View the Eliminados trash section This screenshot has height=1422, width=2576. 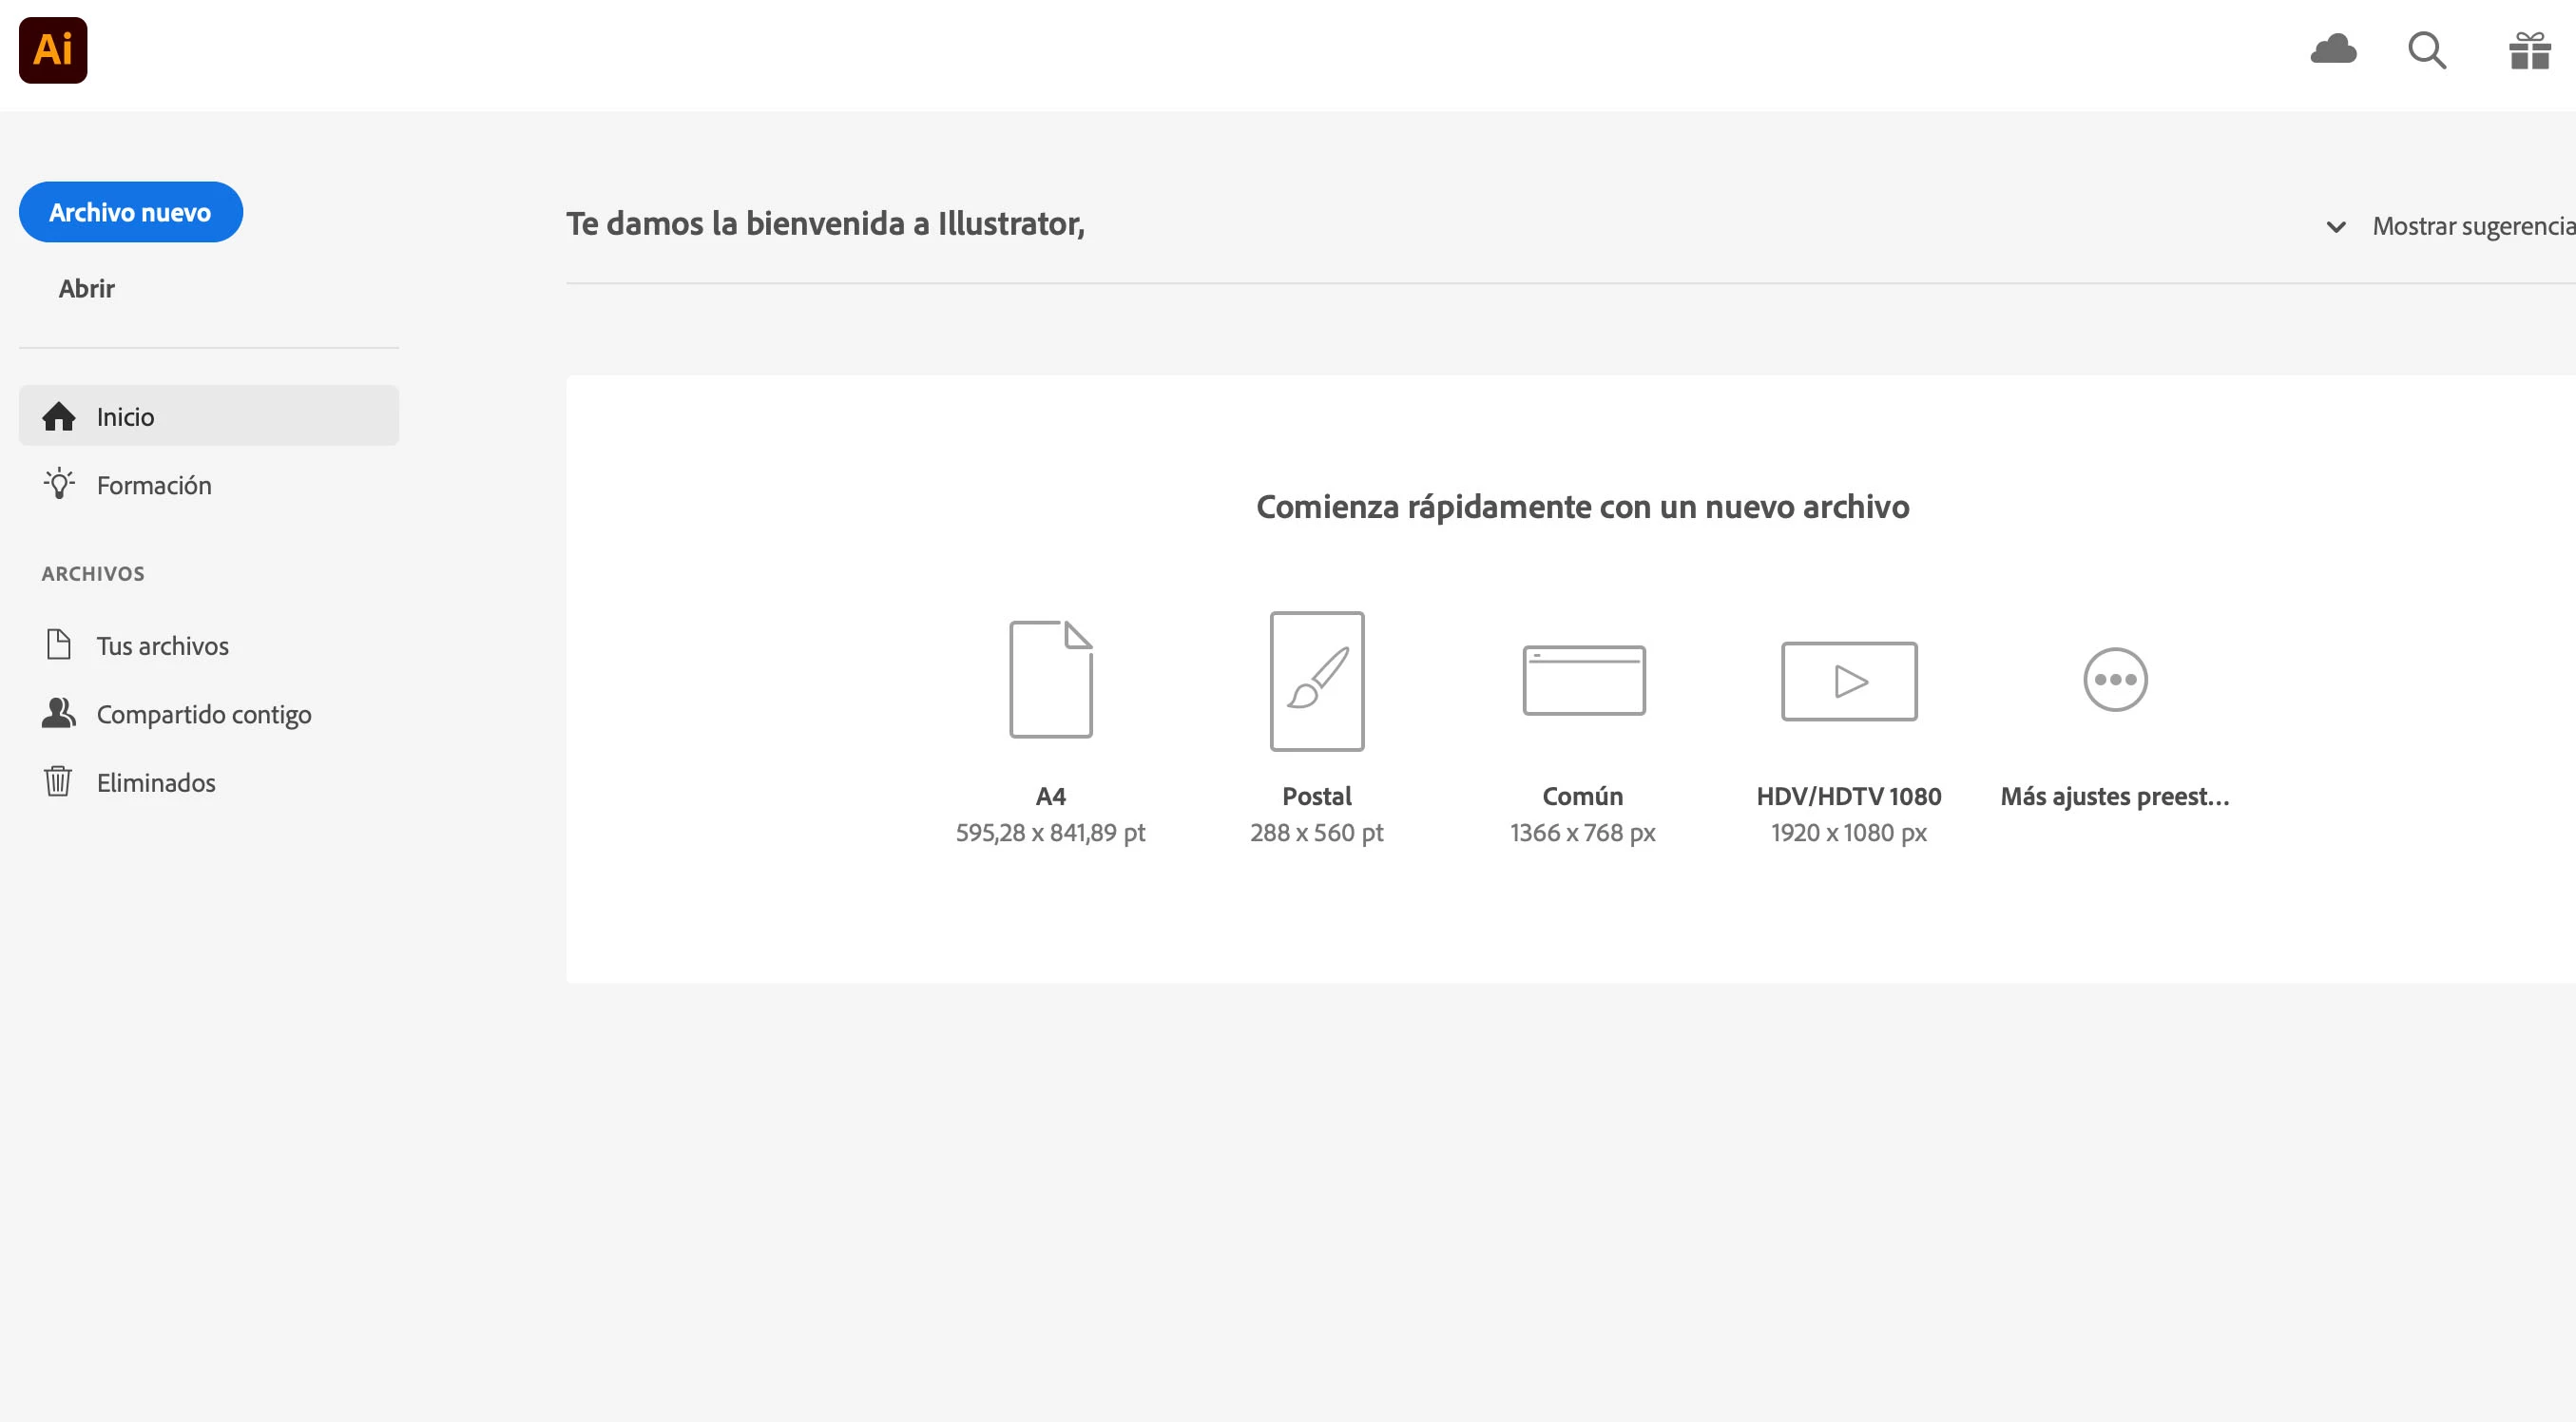[155, 782]
